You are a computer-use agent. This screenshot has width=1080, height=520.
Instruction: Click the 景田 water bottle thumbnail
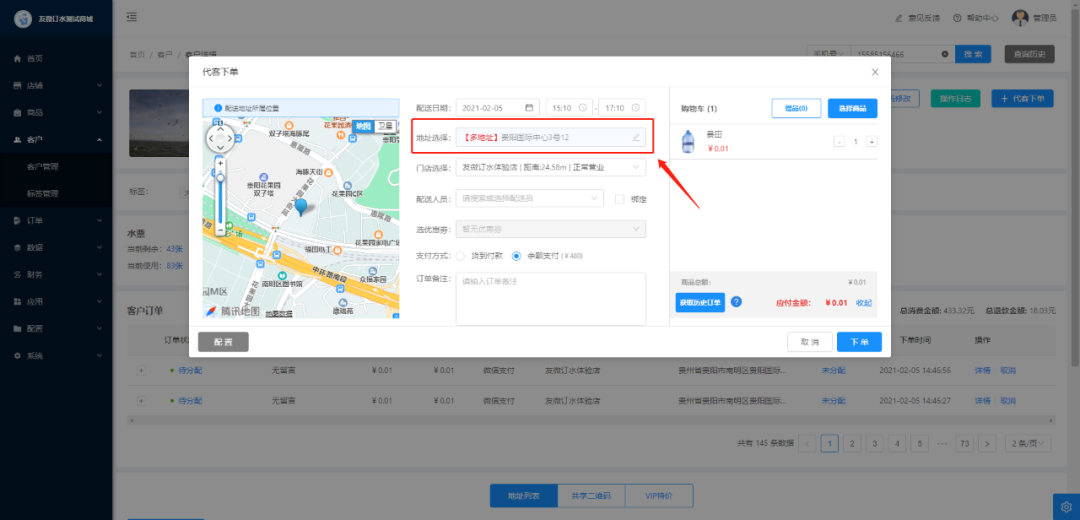coord(688,142)
